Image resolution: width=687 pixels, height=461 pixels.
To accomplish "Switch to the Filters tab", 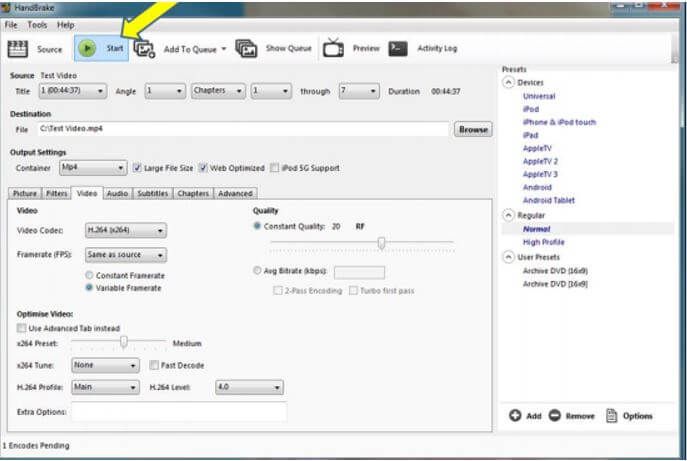I will point(57,193).
